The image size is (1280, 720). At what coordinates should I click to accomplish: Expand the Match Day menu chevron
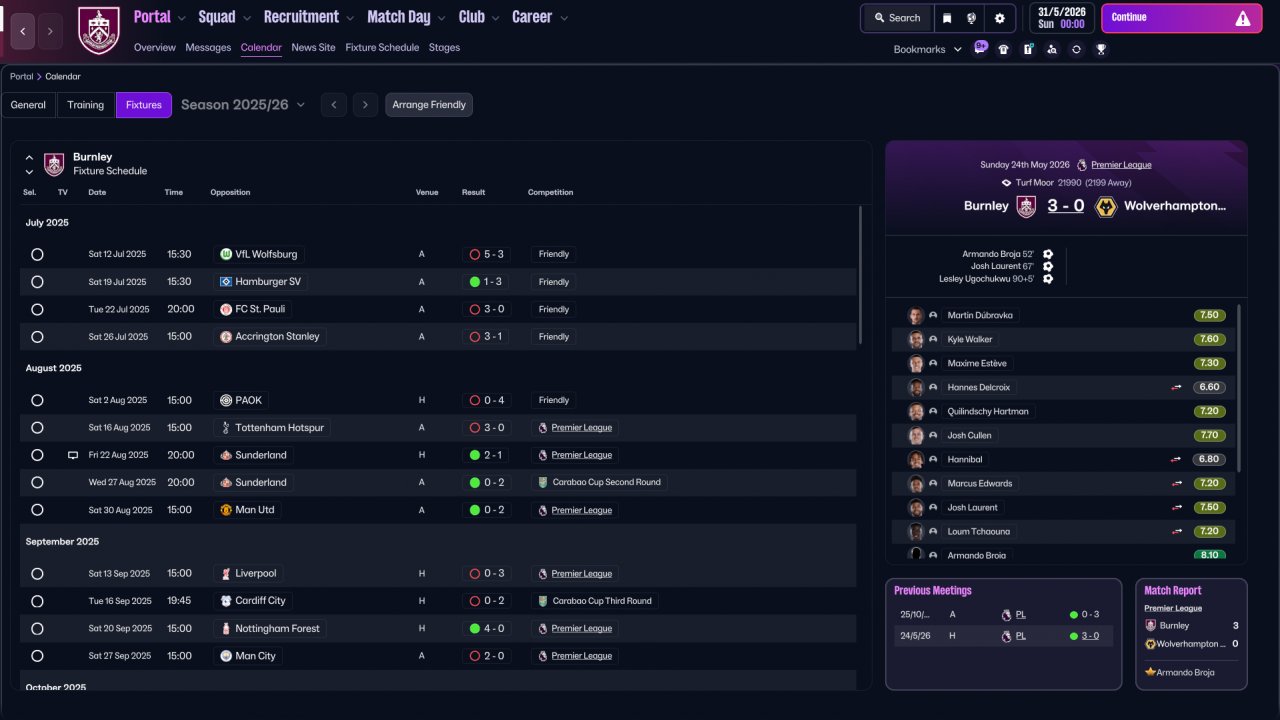point(442,18)
